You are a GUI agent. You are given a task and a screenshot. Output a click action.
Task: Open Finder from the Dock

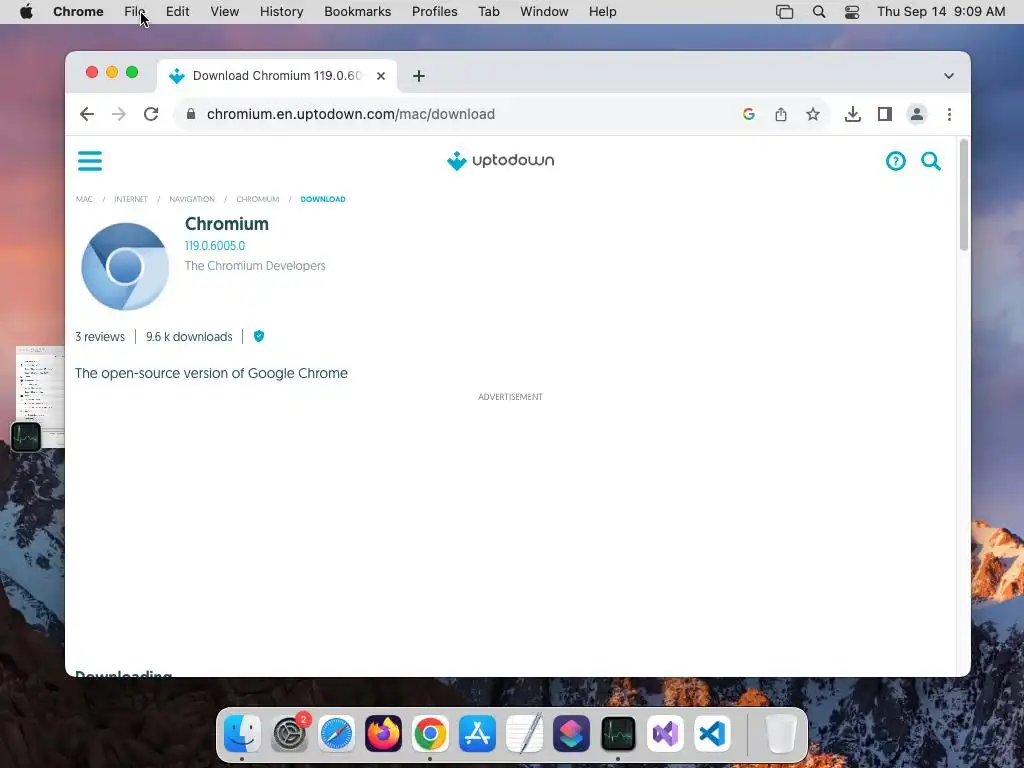click(242, 733)
